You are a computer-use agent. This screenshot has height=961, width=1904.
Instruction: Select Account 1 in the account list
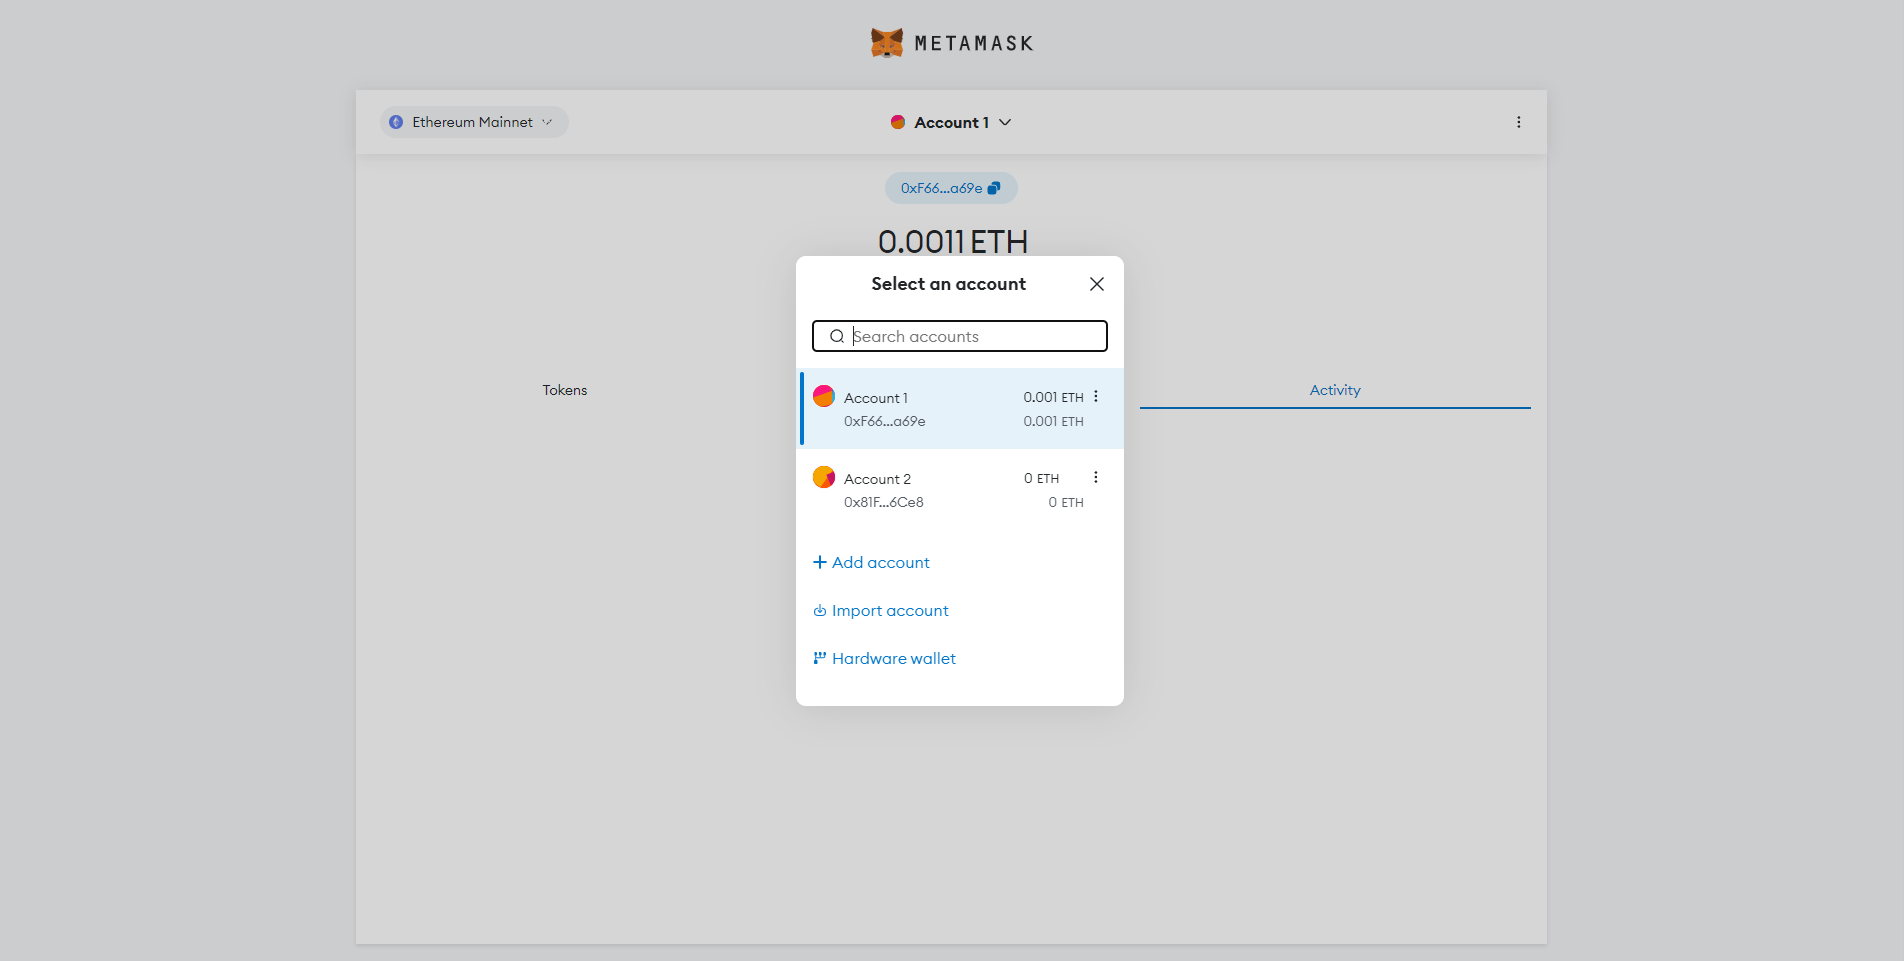point(960,409)
